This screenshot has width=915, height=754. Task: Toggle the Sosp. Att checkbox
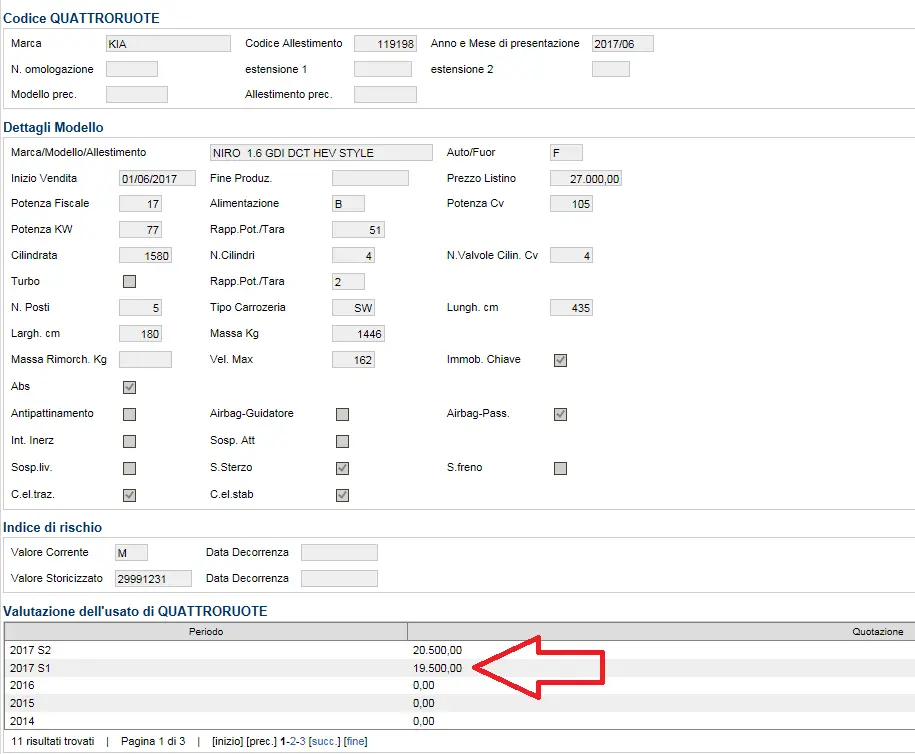coord(343,441)
